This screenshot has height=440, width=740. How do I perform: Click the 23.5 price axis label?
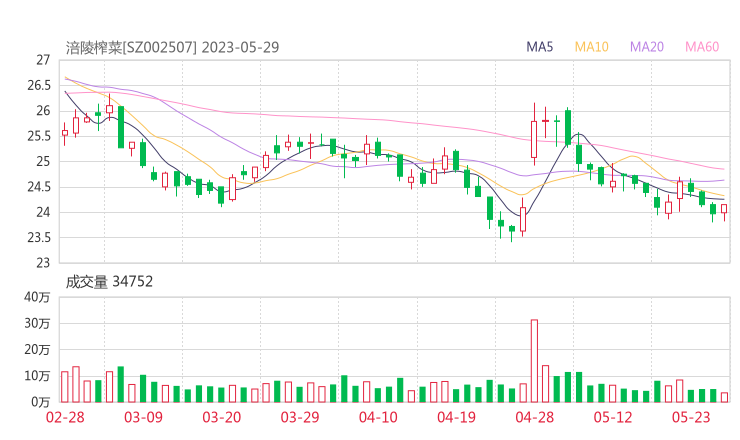click(x=39, y=237)
